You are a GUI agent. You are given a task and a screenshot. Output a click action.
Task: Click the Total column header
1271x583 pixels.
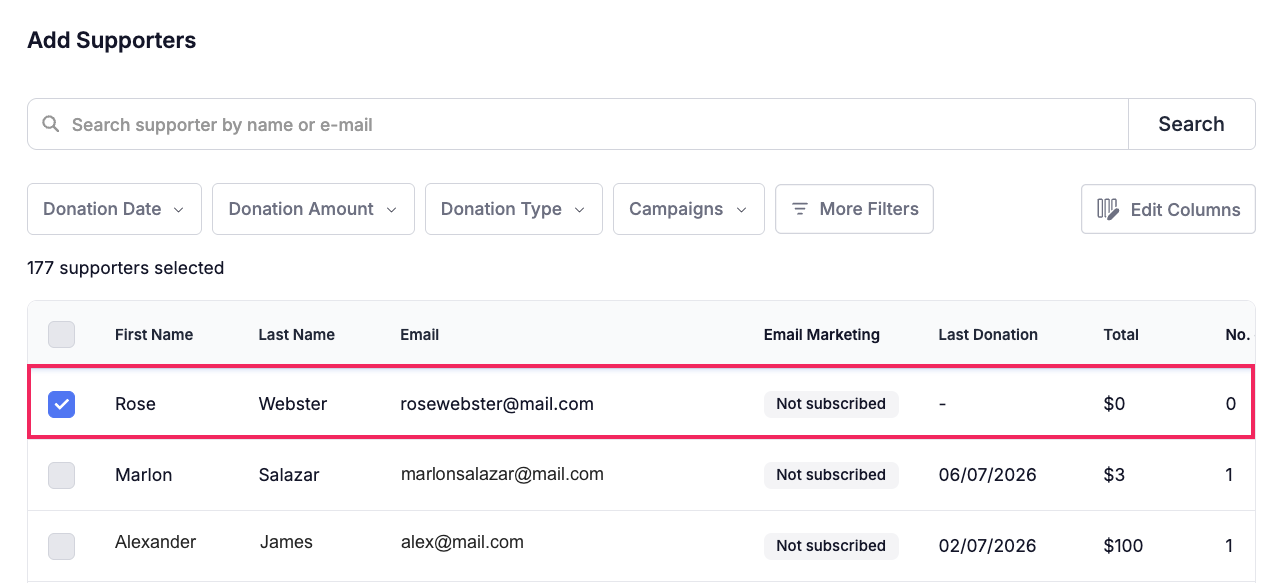coord(1121,335)
